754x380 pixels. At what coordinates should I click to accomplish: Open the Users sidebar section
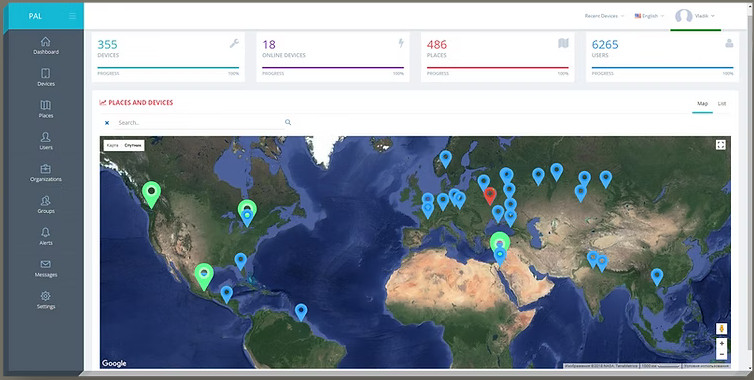coord(46,141)
